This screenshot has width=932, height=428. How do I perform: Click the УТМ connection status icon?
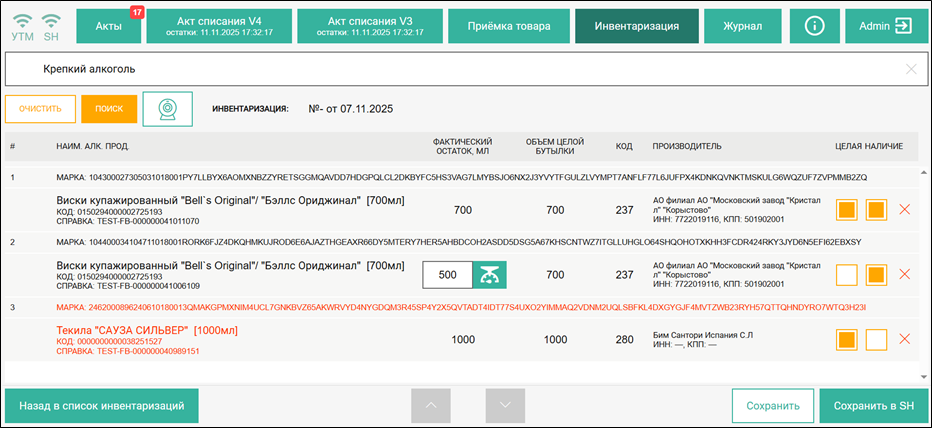coord(22,26)
